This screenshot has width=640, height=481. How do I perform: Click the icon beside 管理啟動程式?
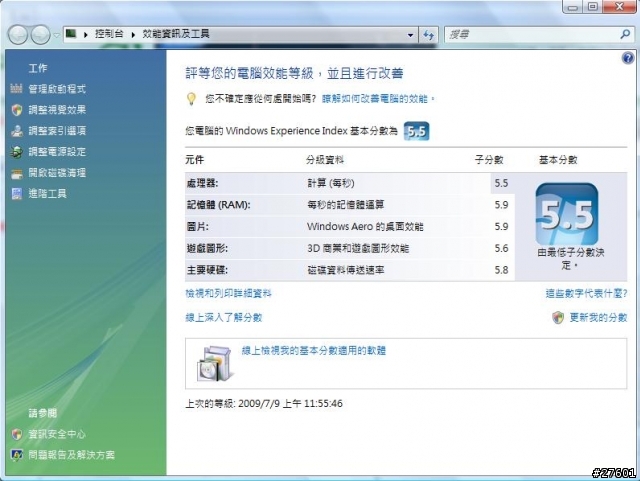[x=16, y=89]
